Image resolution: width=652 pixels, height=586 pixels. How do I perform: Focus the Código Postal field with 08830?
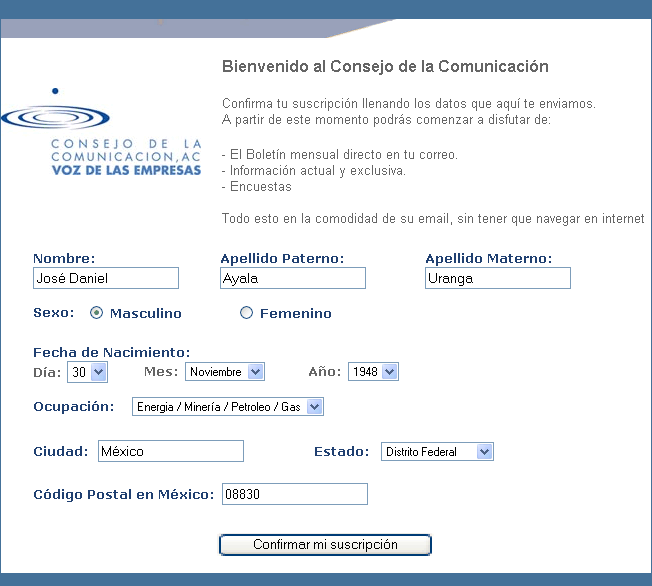point(294,494)
